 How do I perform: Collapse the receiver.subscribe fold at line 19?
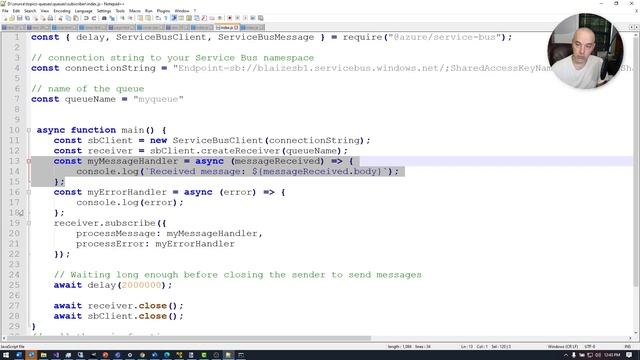coord(29,223)
